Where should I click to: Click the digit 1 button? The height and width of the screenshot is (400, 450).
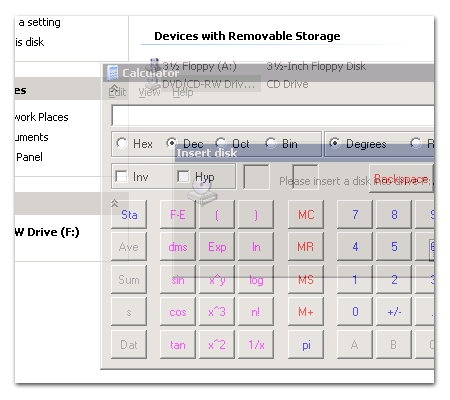tap(355, 279)
